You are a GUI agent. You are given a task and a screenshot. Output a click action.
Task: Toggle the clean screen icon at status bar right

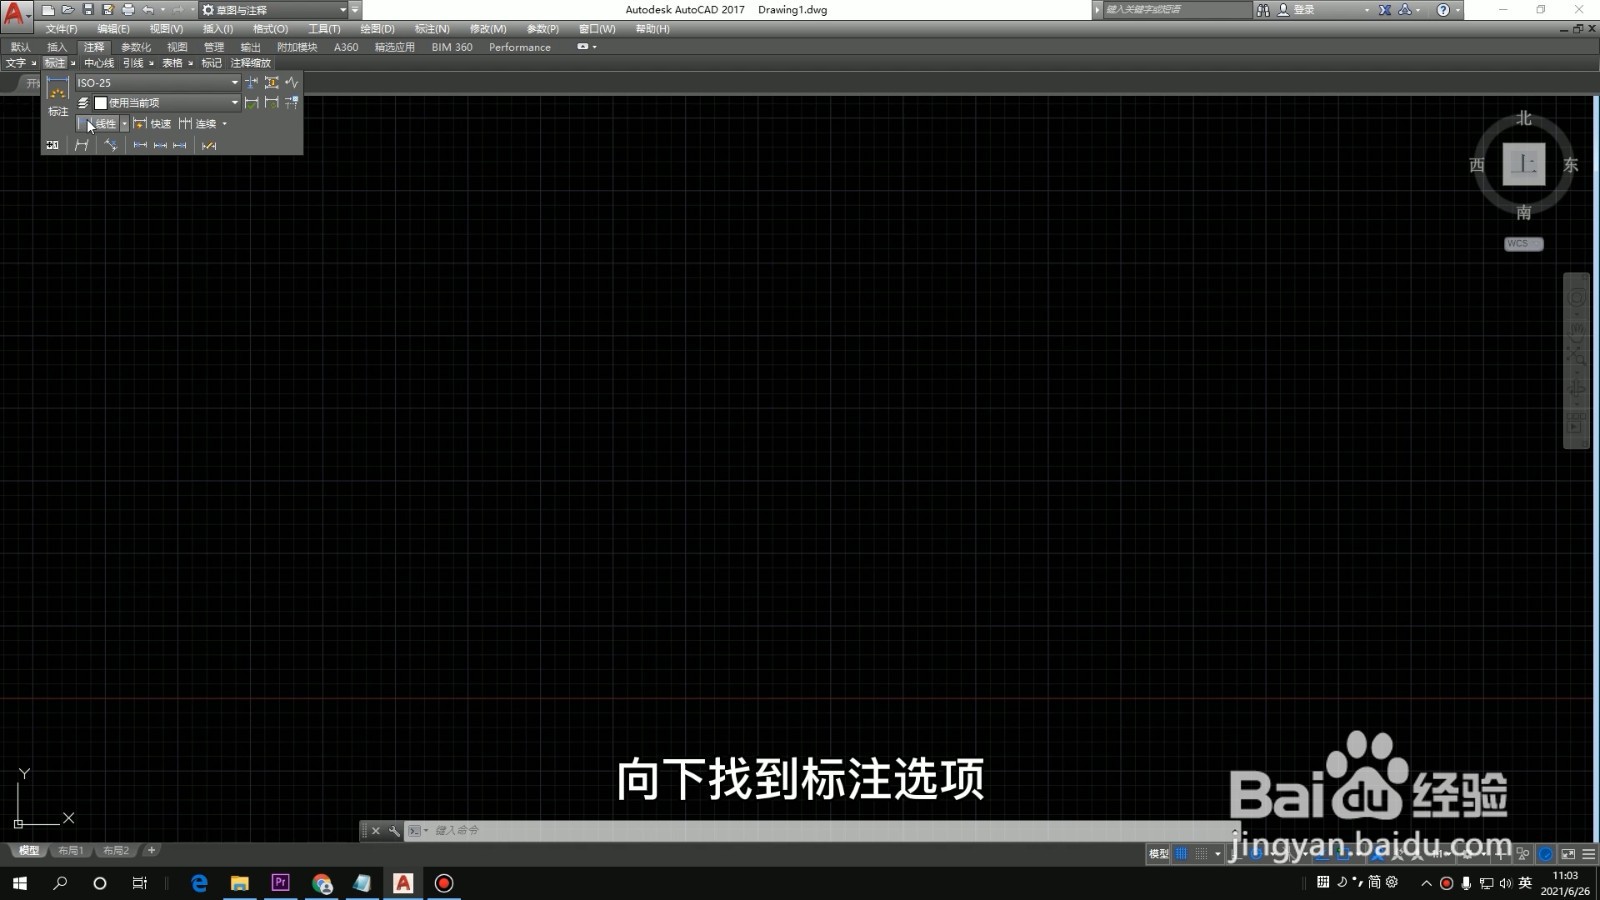(x=1567, y=853)
